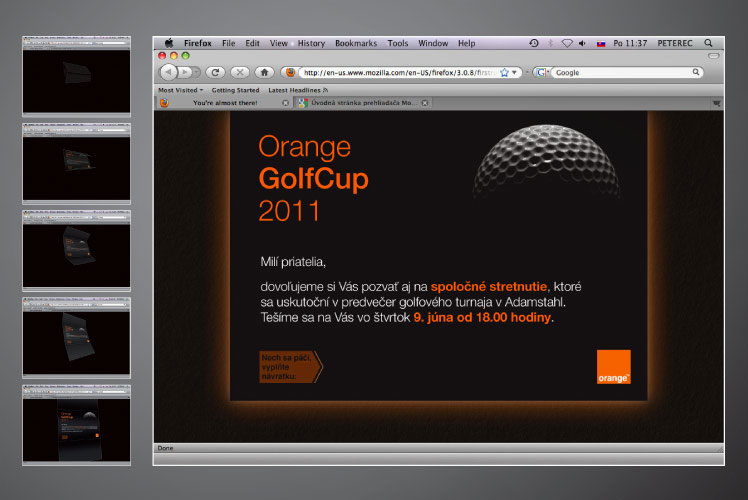
Task: Go forward with the Forward arrow button
Action: (185, 72)
